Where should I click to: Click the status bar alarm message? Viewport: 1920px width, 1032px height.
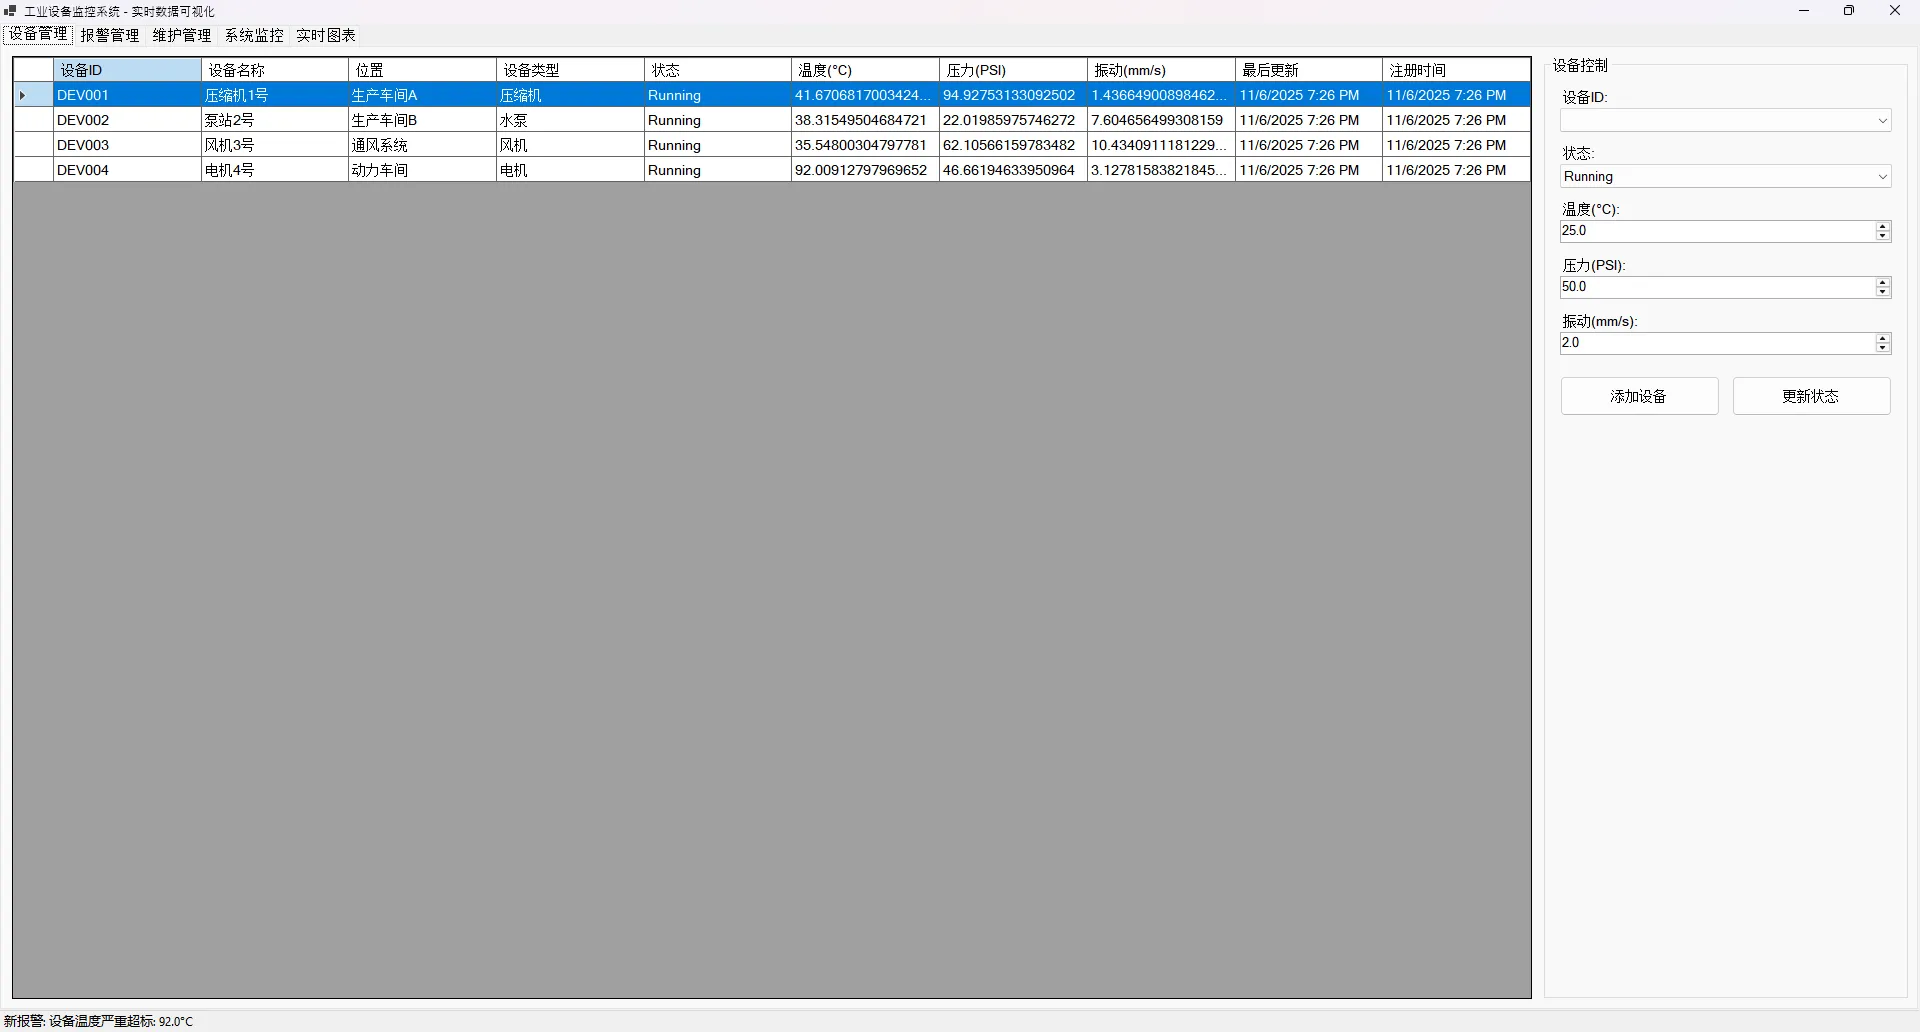[98, 1021]
